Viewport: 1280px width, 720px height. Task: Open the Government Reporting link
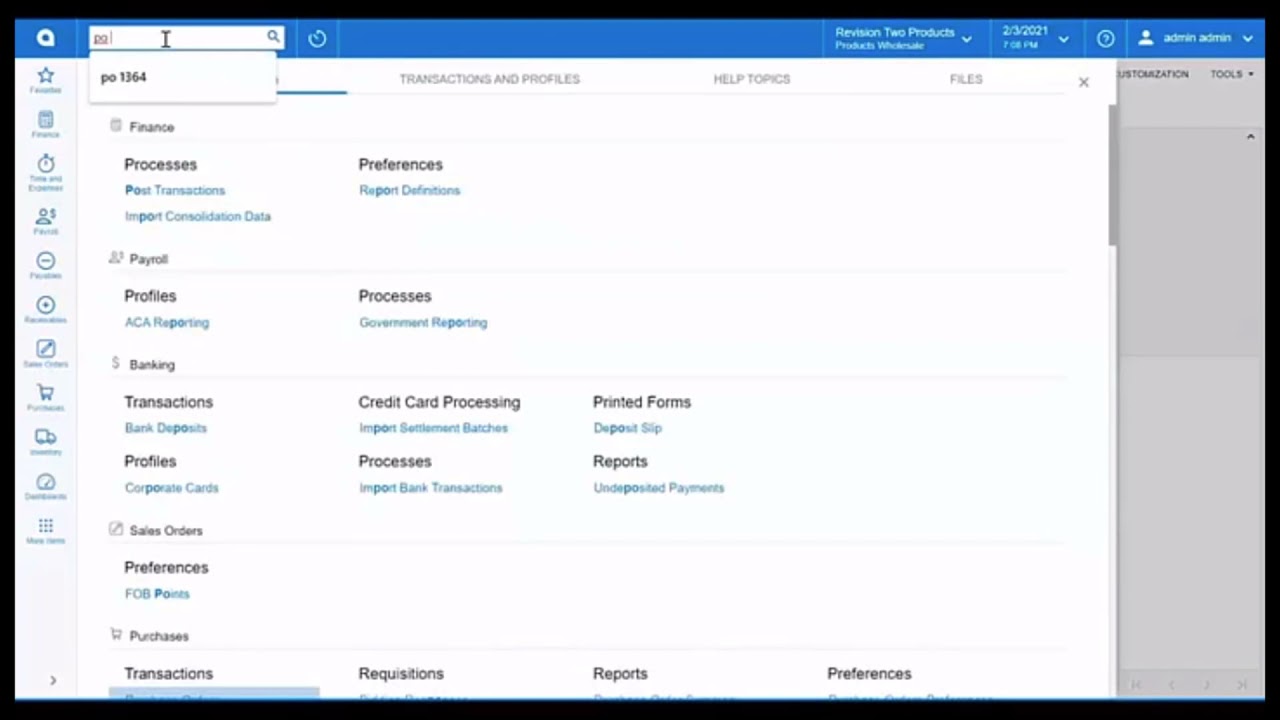[423, 322]
